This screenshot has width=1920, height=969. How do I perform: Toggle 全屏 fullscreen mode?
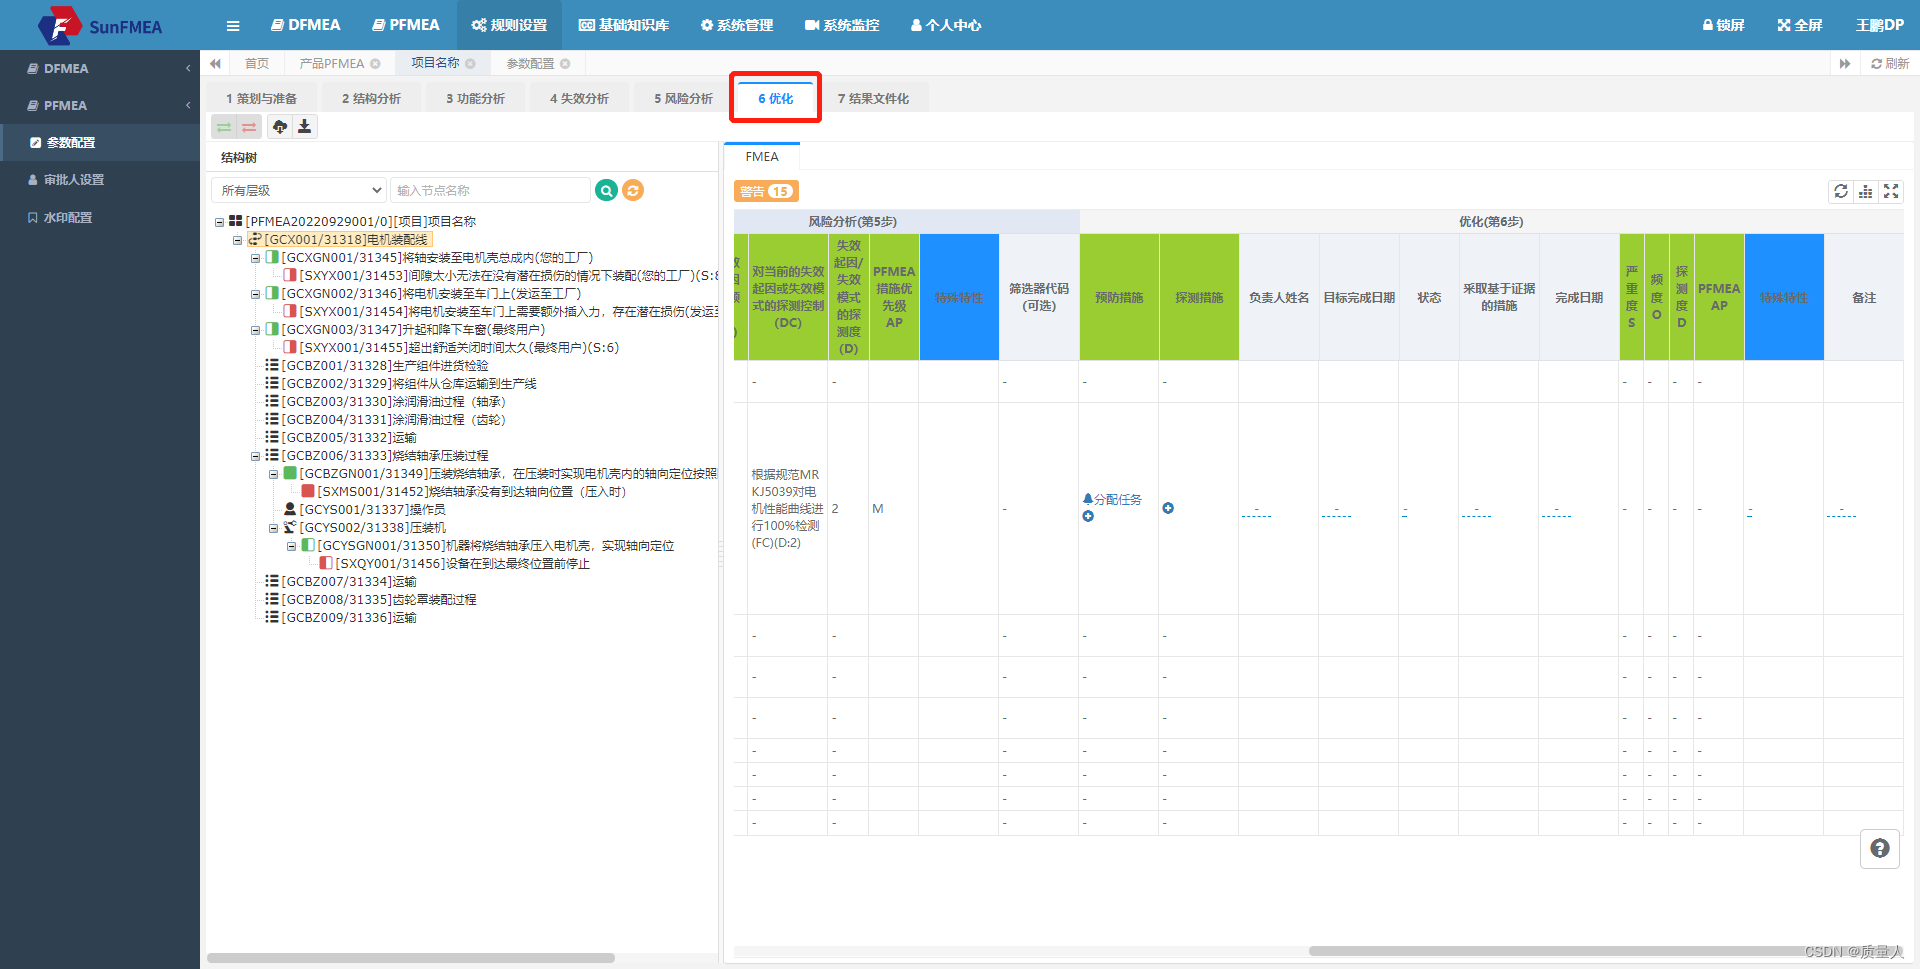1800,25
